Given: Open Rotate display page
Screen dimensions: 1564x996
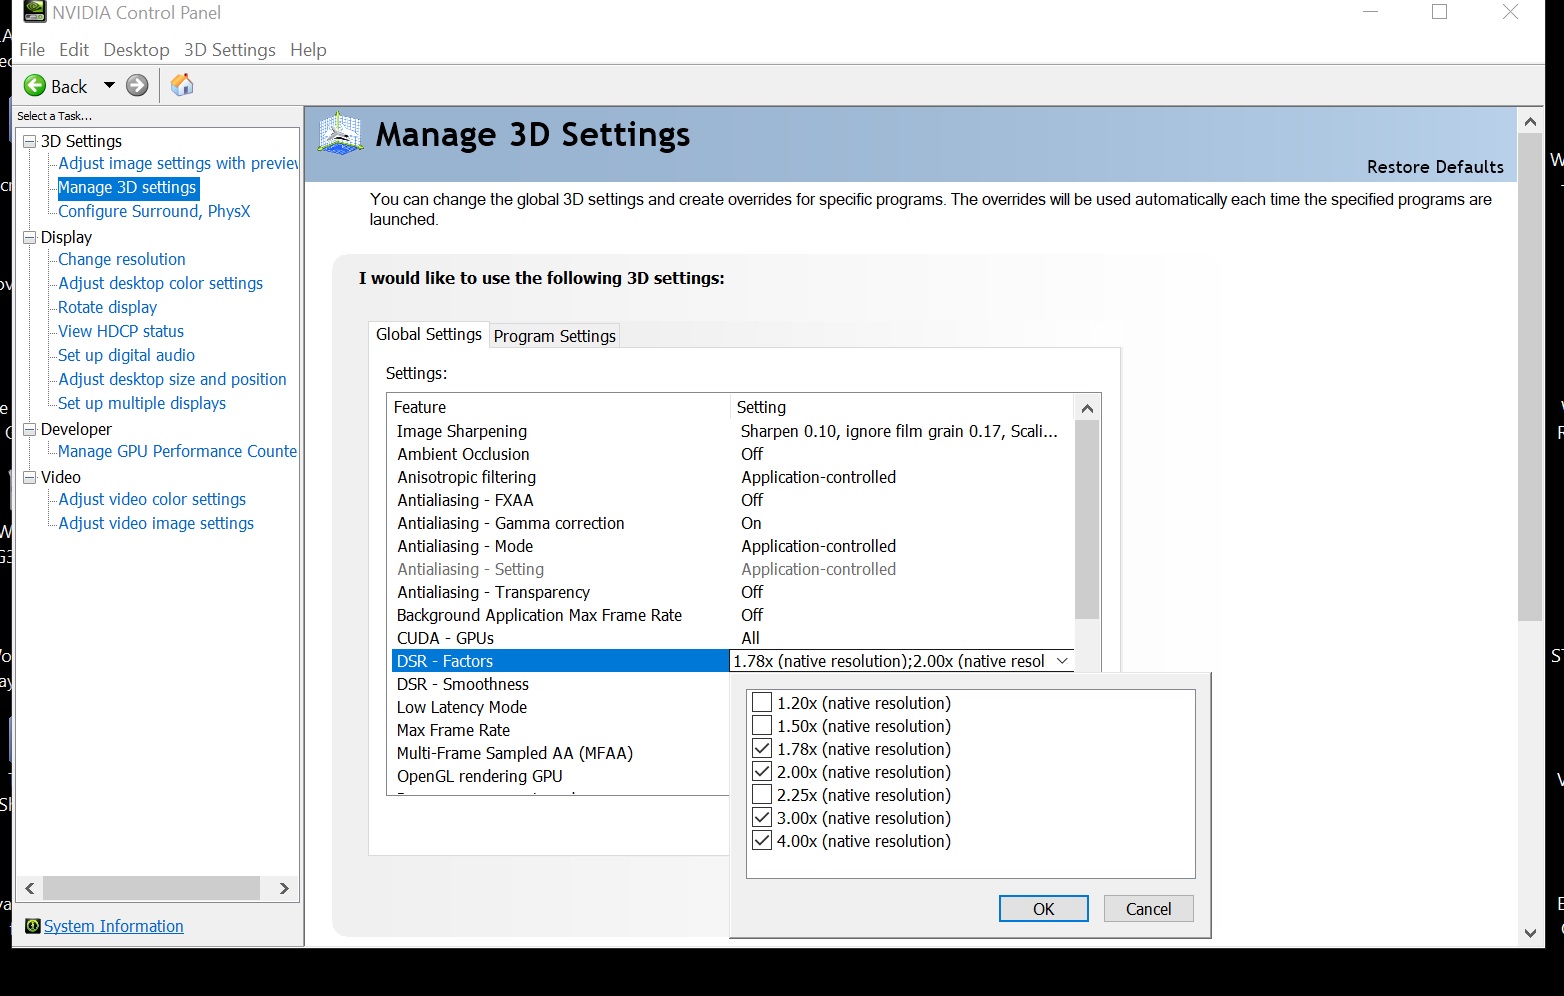Looking at the screenshot, I should [107, 307].
